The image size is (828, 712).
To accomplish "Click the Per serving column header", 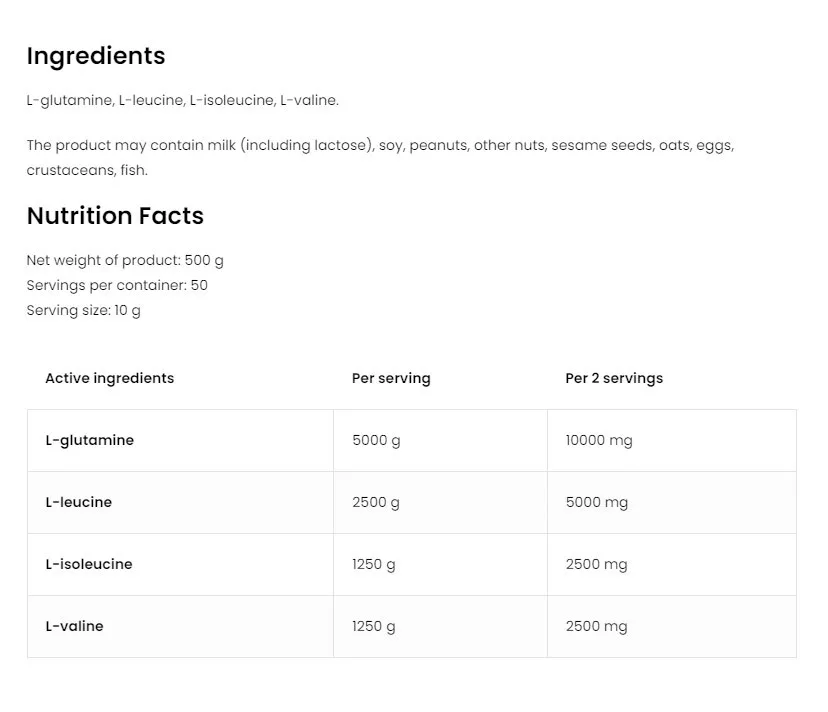I will click(391, 378).
